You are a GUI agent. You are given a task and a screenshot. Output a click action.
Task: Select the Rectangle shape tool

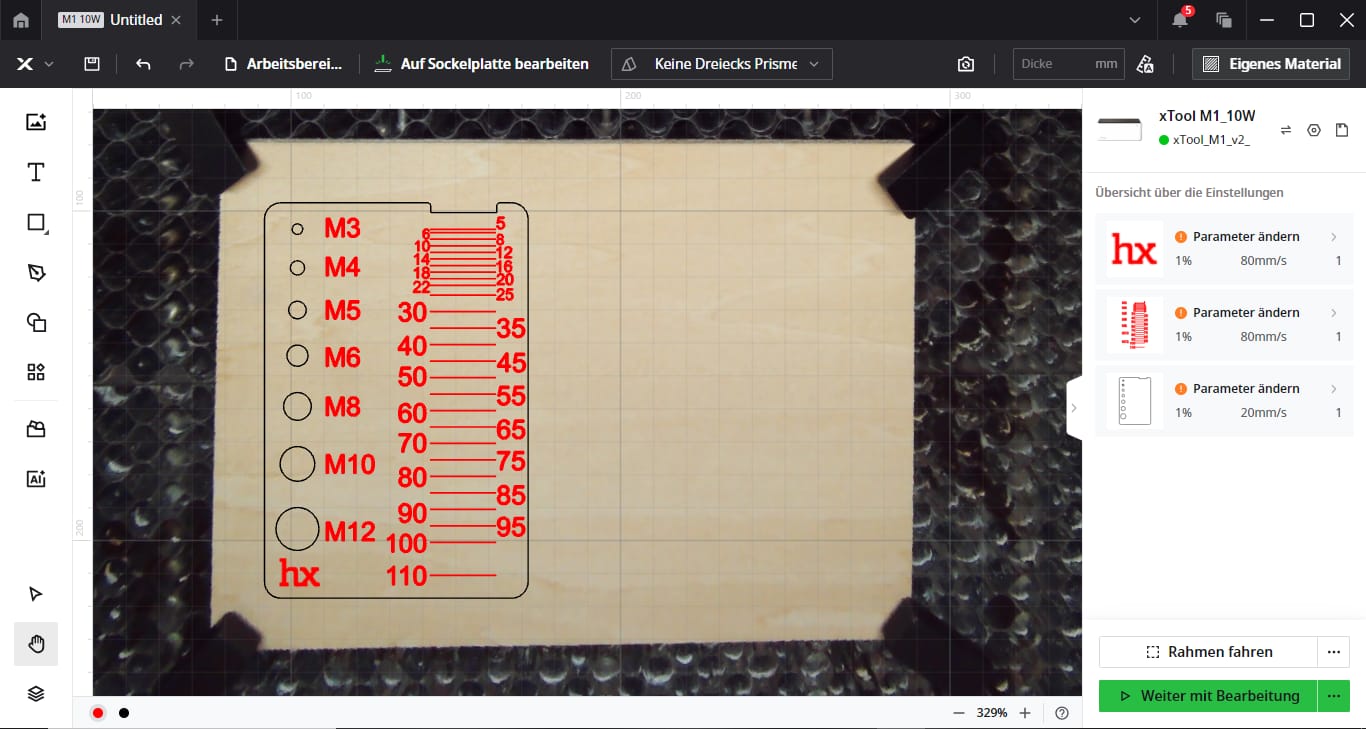tap(36, 222)
